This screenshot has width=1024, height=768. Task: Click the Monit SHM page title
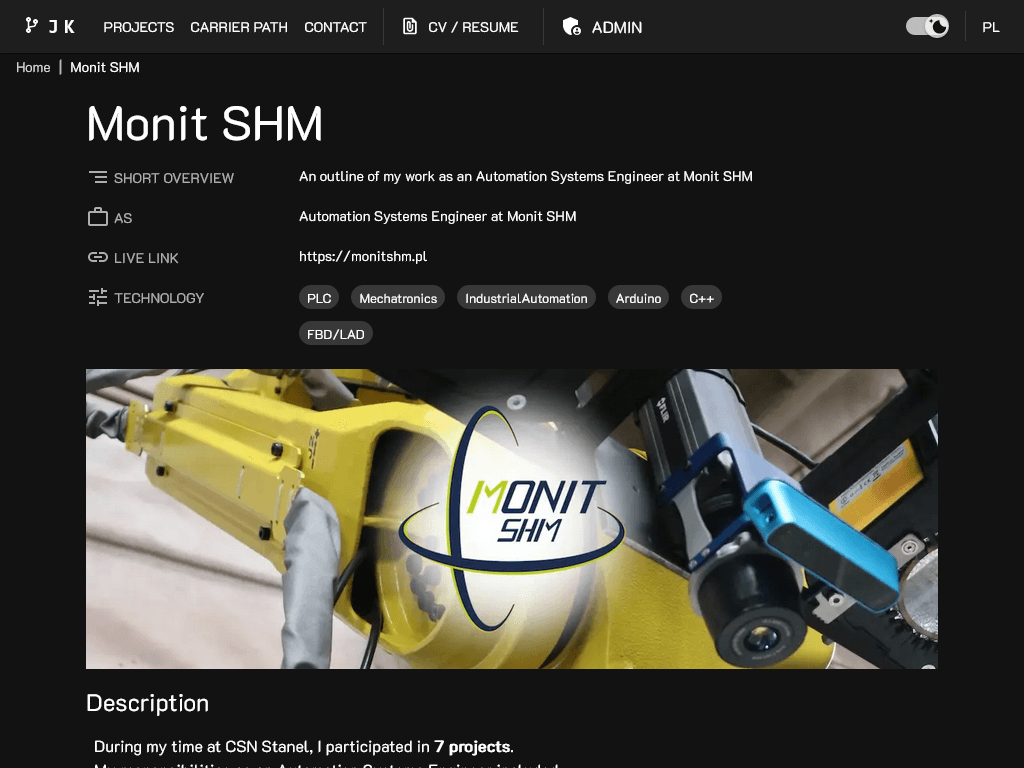(x=205, y=123)
